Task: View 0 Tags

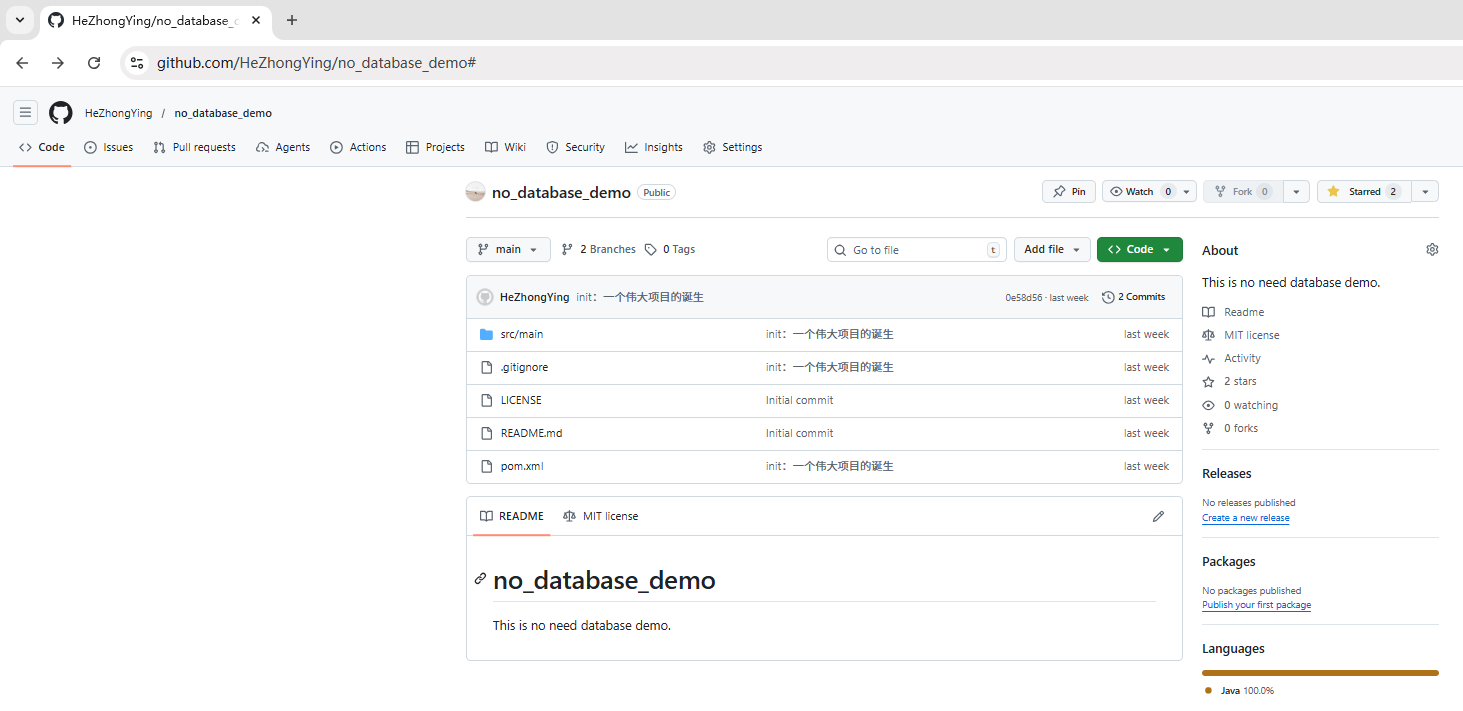Action: [670, 249]
